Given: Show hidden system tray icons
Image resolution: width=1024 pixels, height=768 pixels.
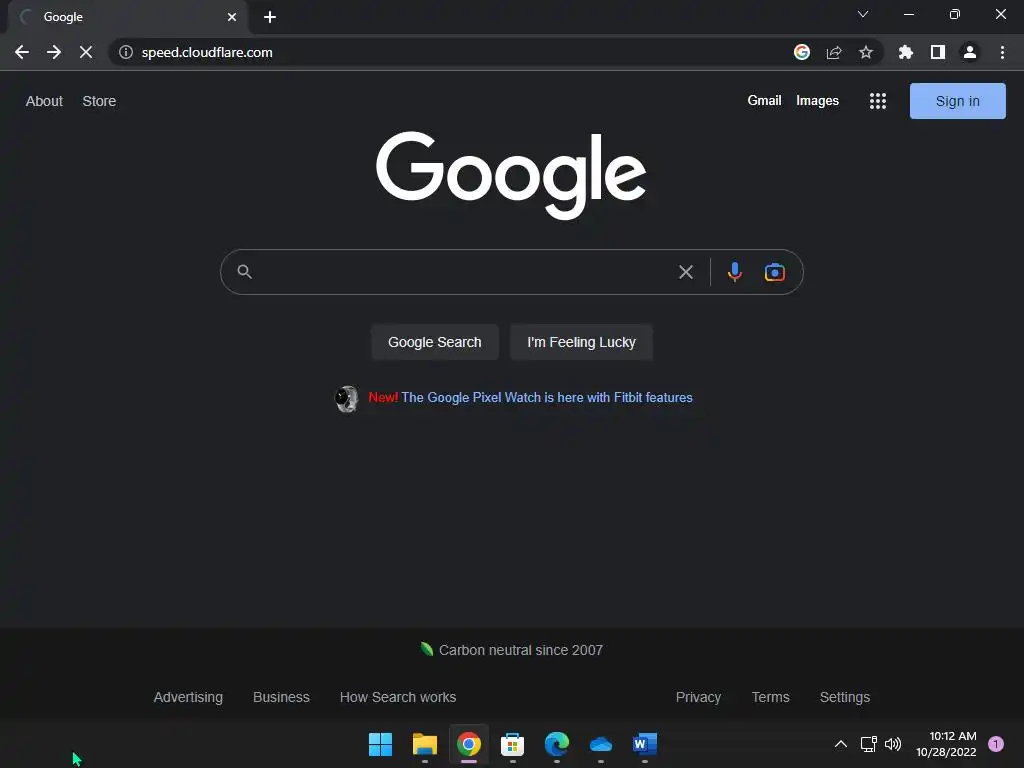Looking at the screenshot, I should (x=840, y=744).
